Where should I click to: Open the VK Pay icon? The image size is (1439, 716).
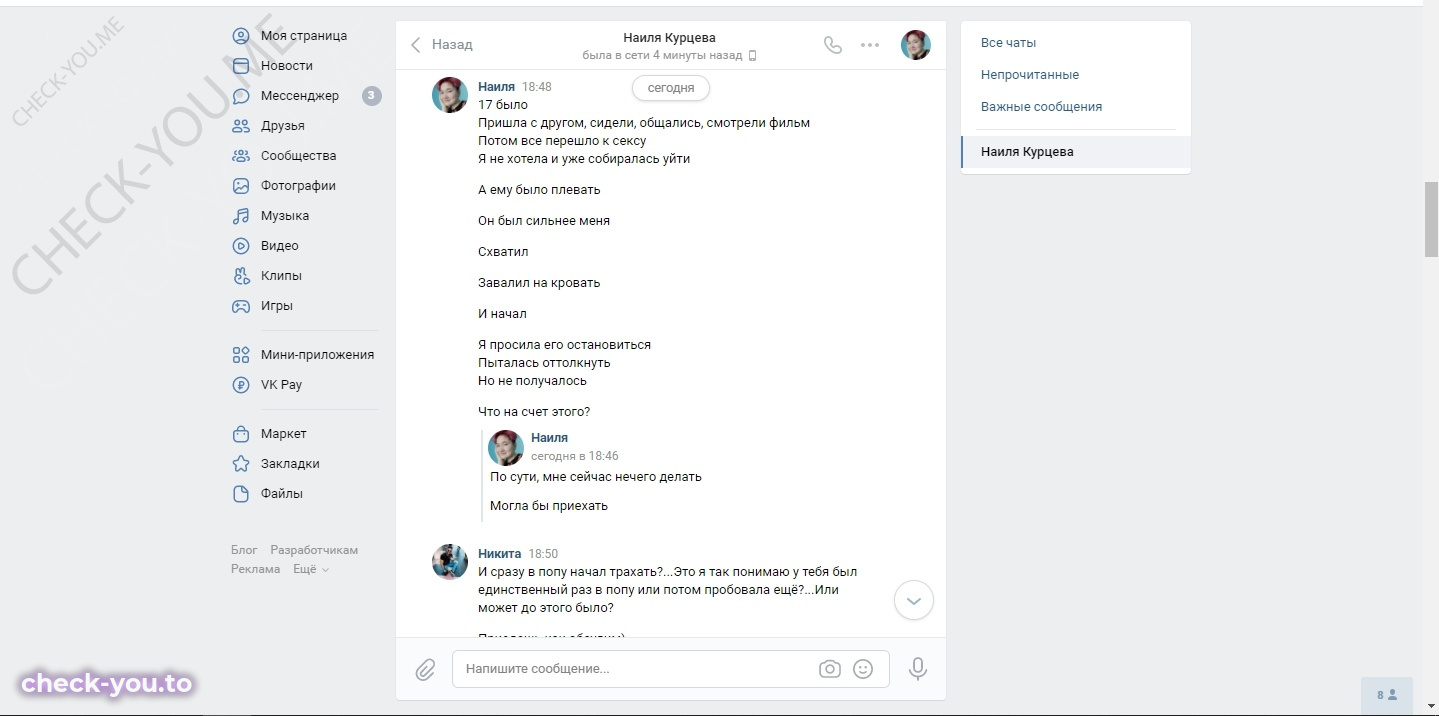coord(241,385)
